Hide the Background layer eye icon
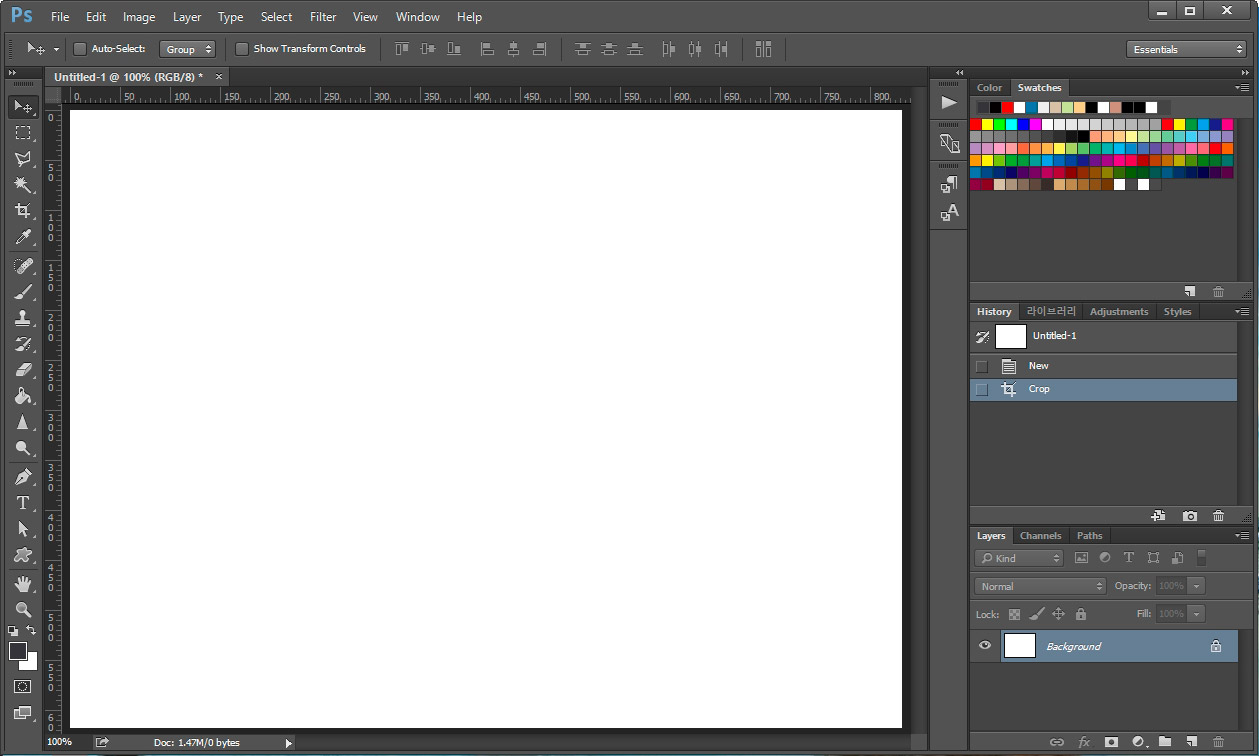Viewport: 1259px width, 756px height. pyautogui.click(x=985, y=646)
